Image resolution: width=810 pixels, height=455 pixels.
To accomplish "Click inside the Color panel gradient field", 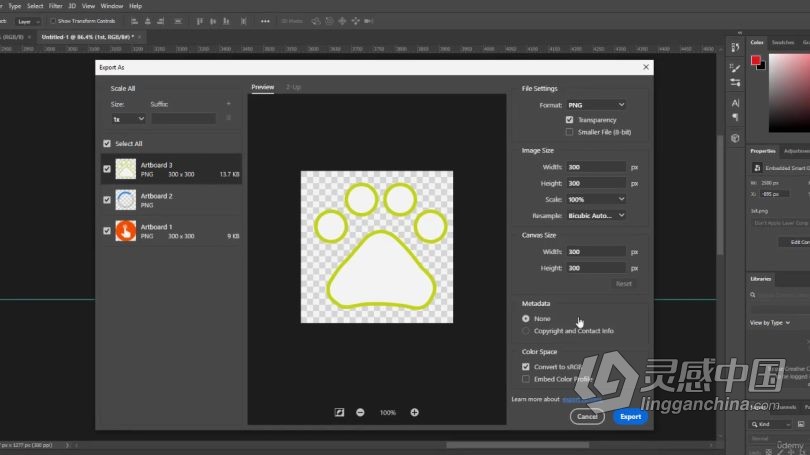I will tap(789, 93).
